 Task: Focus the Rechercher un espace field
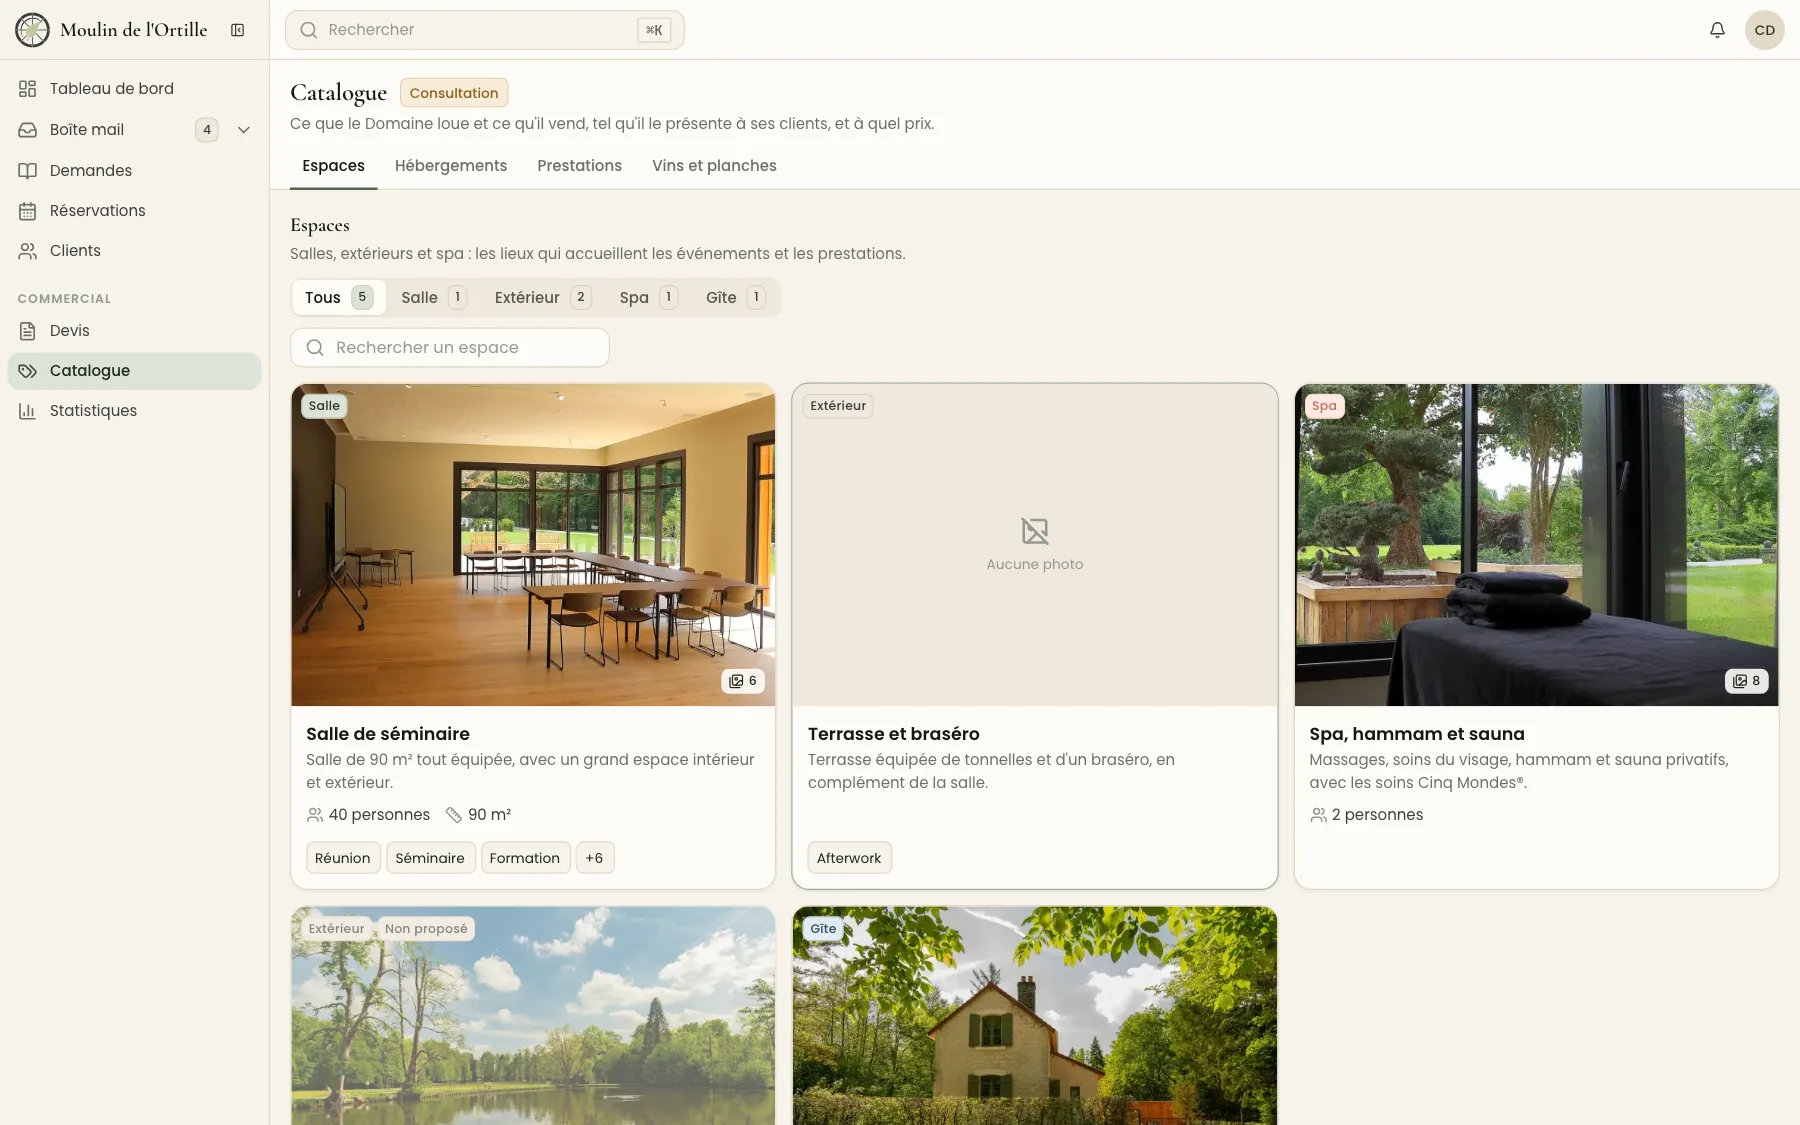450,348
